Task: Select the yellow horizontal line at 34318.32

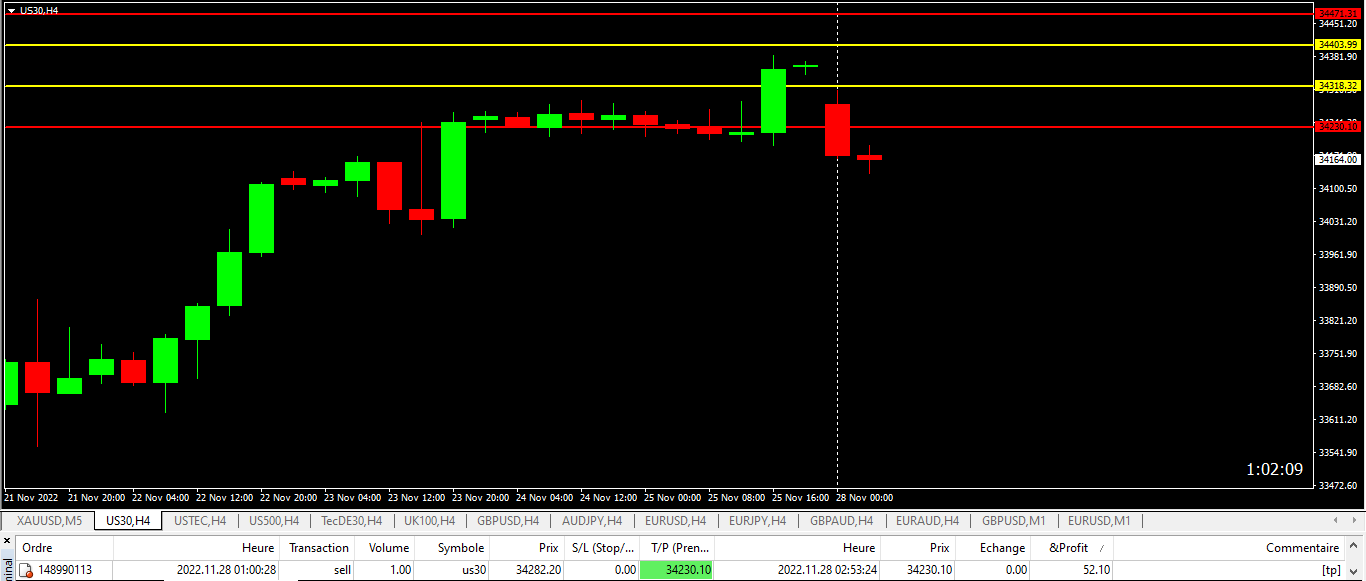Action: [400, 86]
